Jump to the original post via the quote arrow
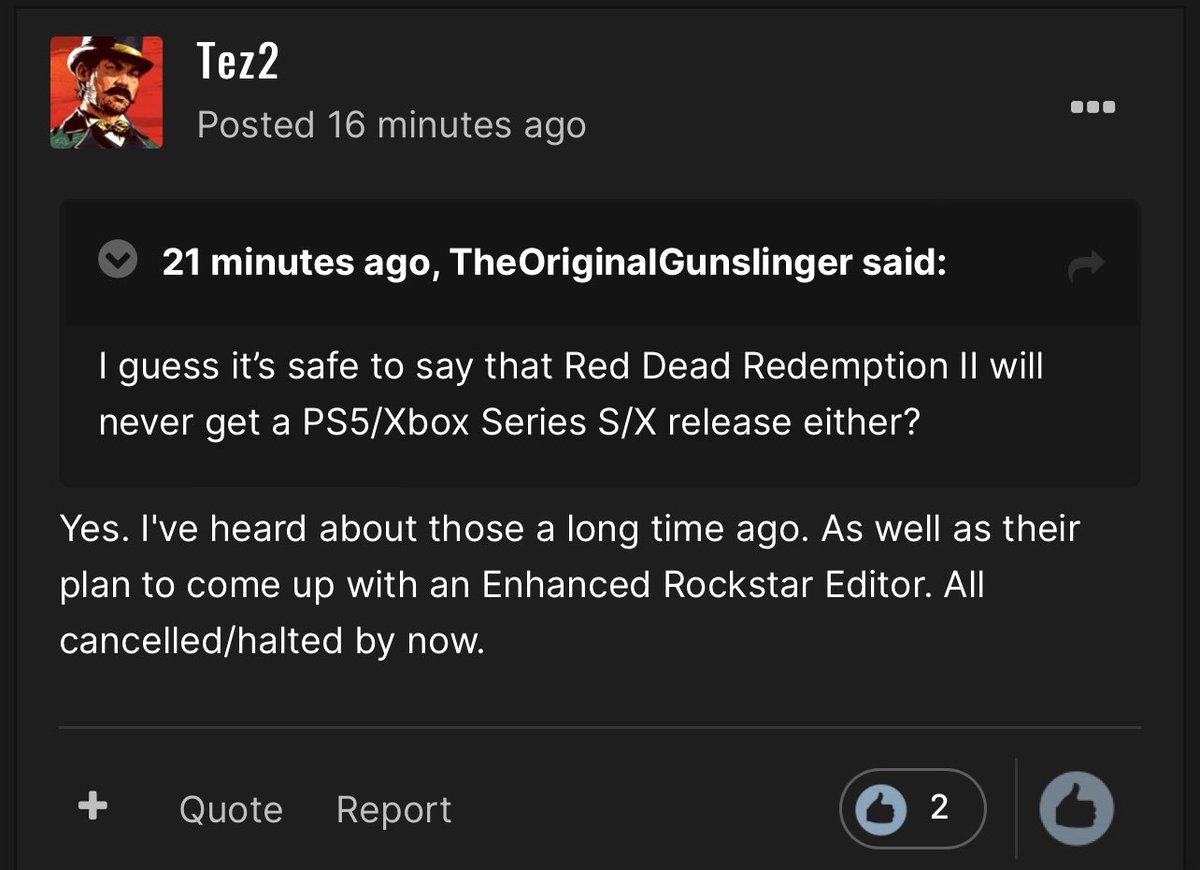This screenshot has height=870, width=1200. click(x=1086, y=264)
